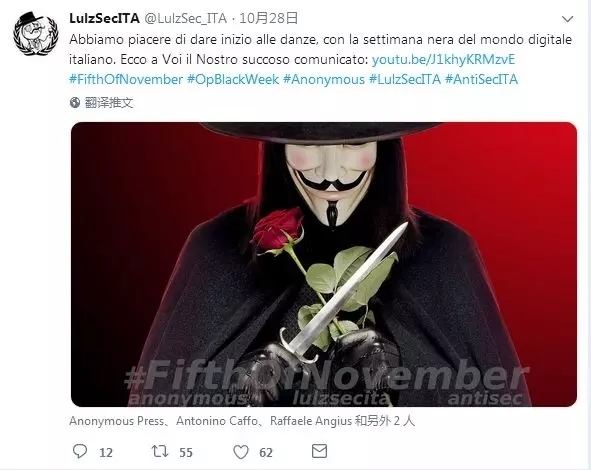Open the 10月28日 tweet timestamp
The width and height of the screenshot is (591, 470).
268,18
